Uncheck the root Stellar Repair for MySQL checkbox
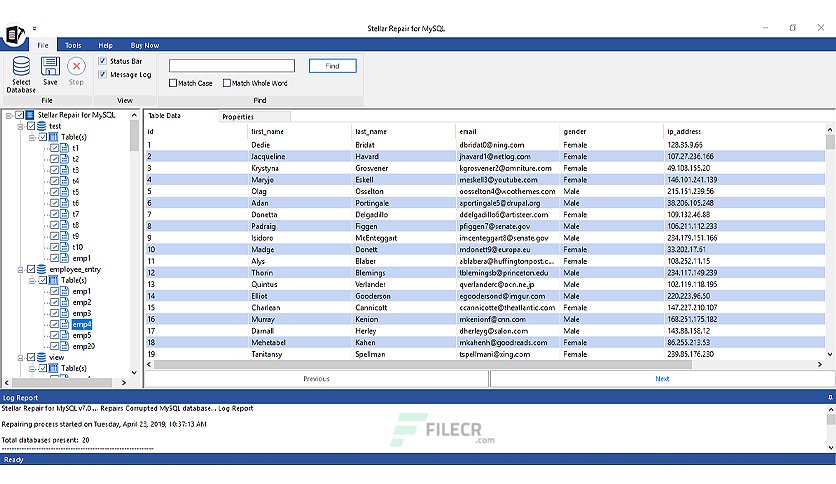Screen dimensions: 836x484 tap(20, 115)
